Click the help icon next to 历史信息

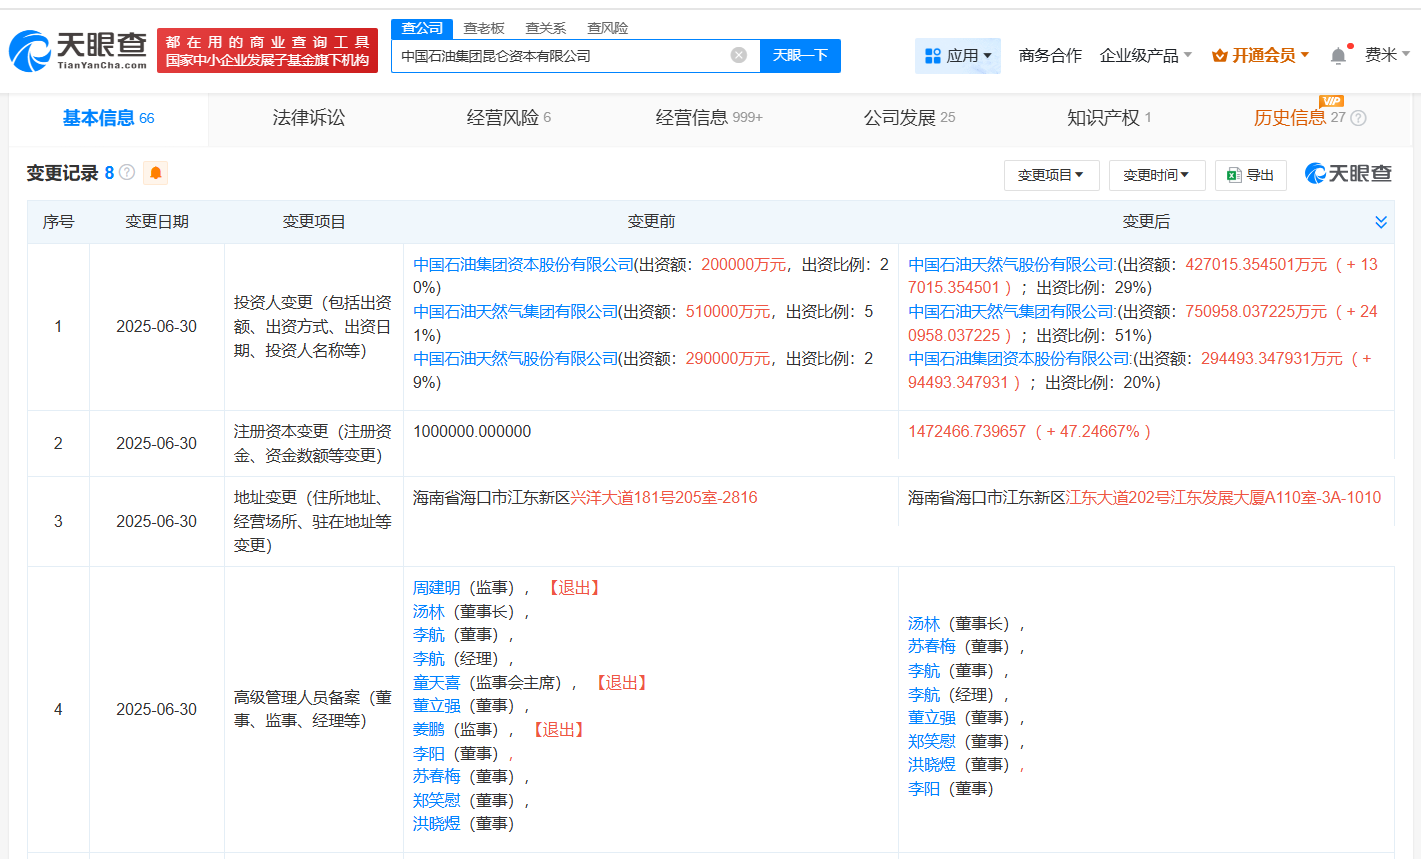[x=1358, y=118]
